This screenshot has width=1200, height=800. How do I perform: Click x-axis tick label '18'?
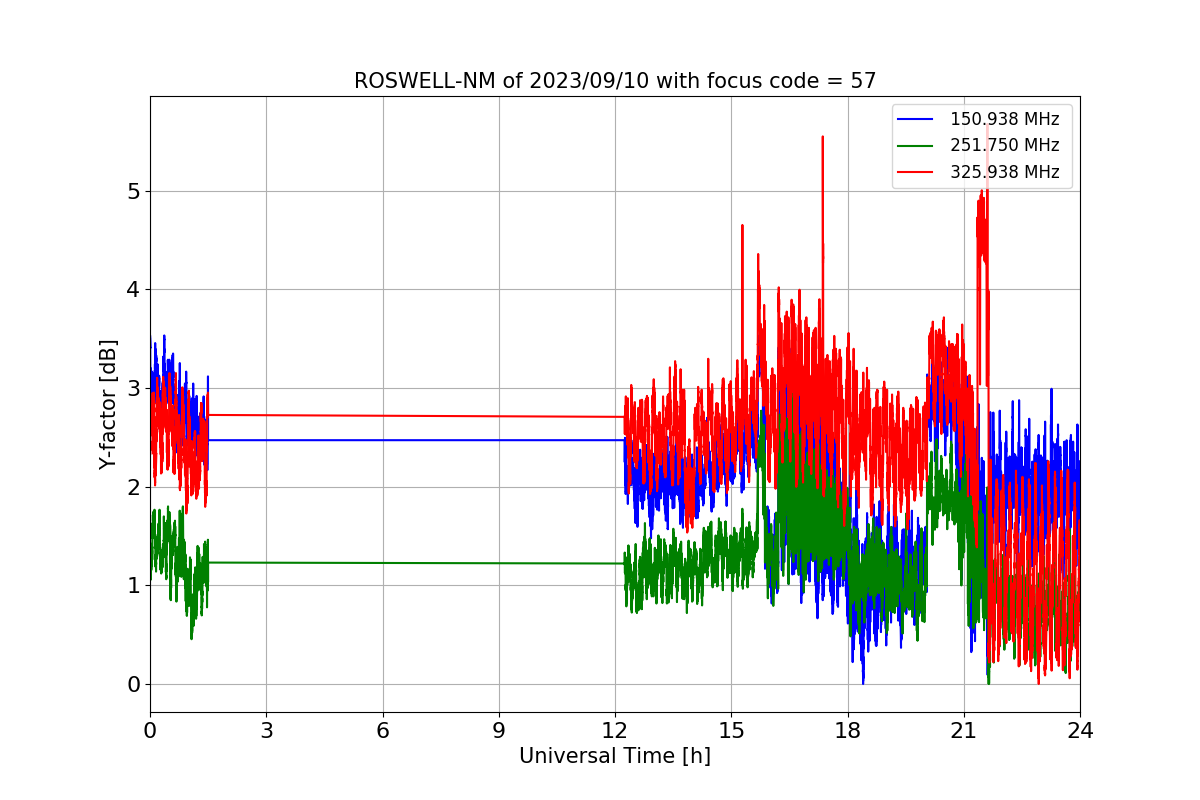tap(848, 731)
